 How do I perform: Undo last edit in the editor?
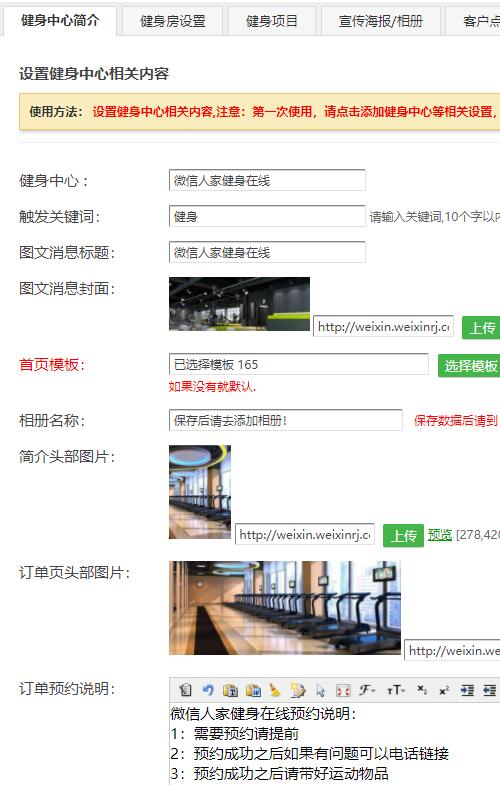[x=208, y=690]
